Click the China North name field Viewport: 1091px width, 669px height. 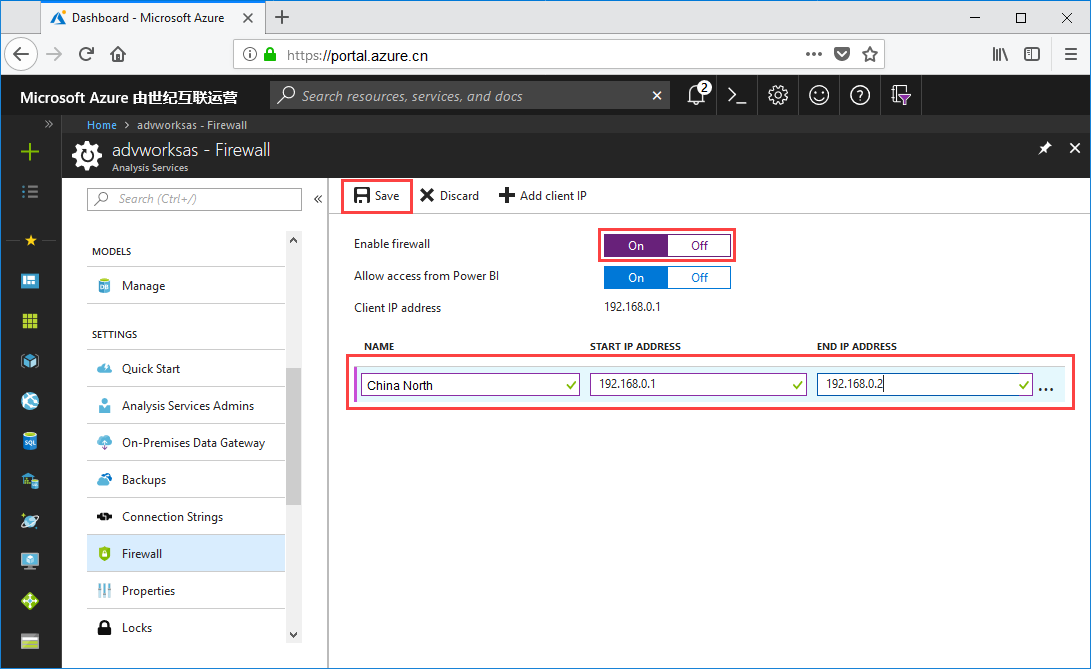pos(470,385)
